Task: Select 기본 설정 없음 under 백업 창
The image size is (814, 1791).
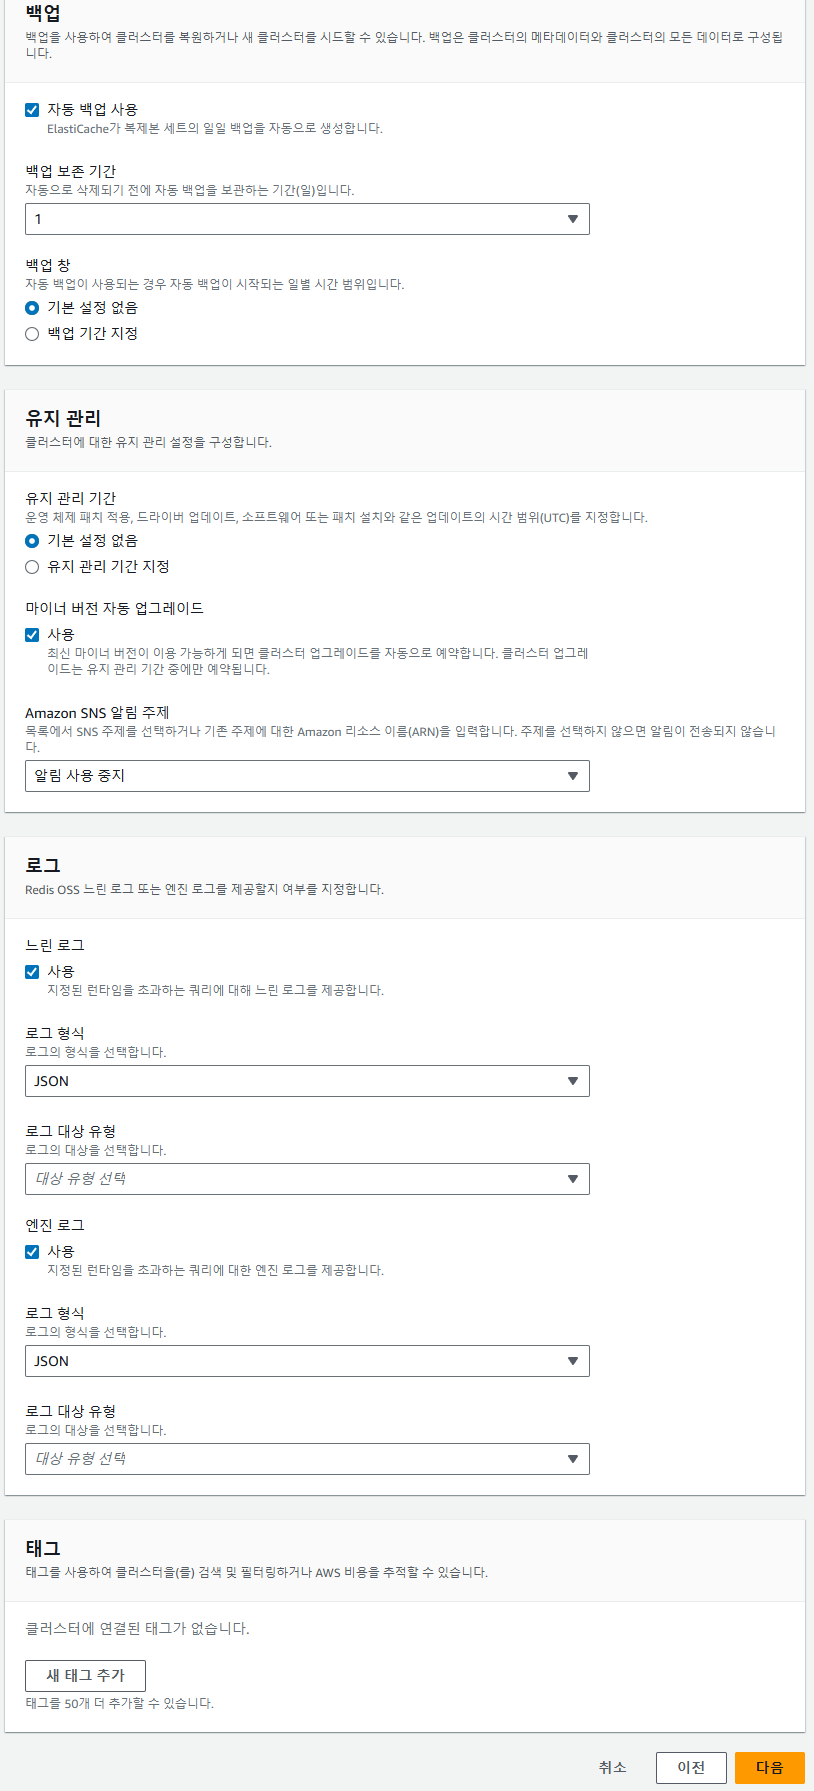Action: [x=32, y=308]
